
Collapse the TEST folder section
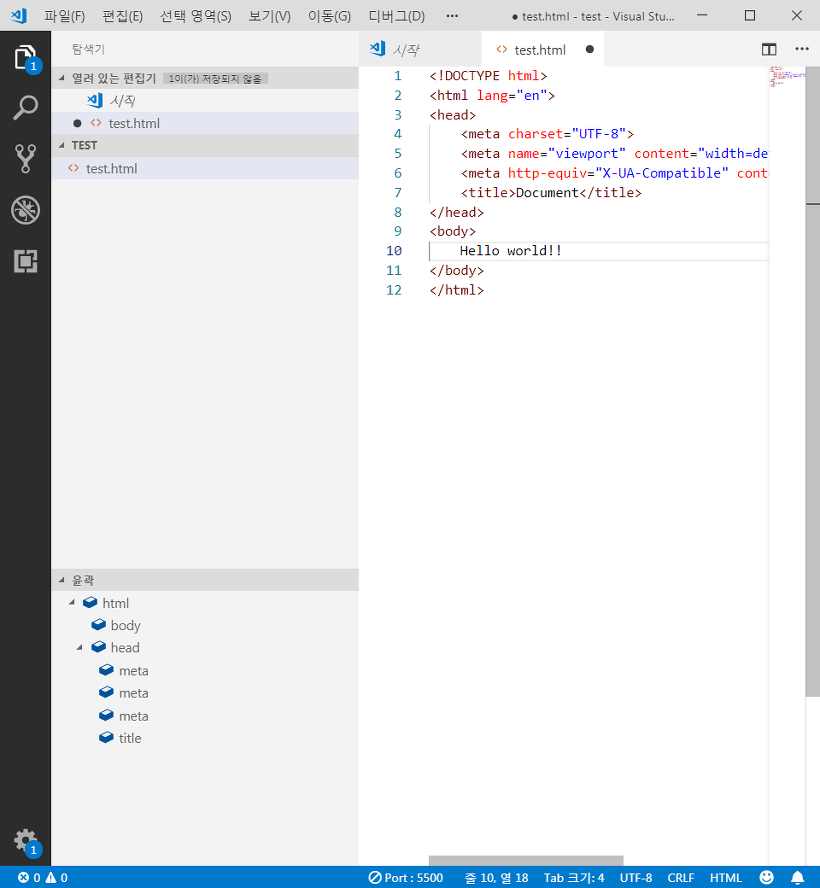pos(62,146)
